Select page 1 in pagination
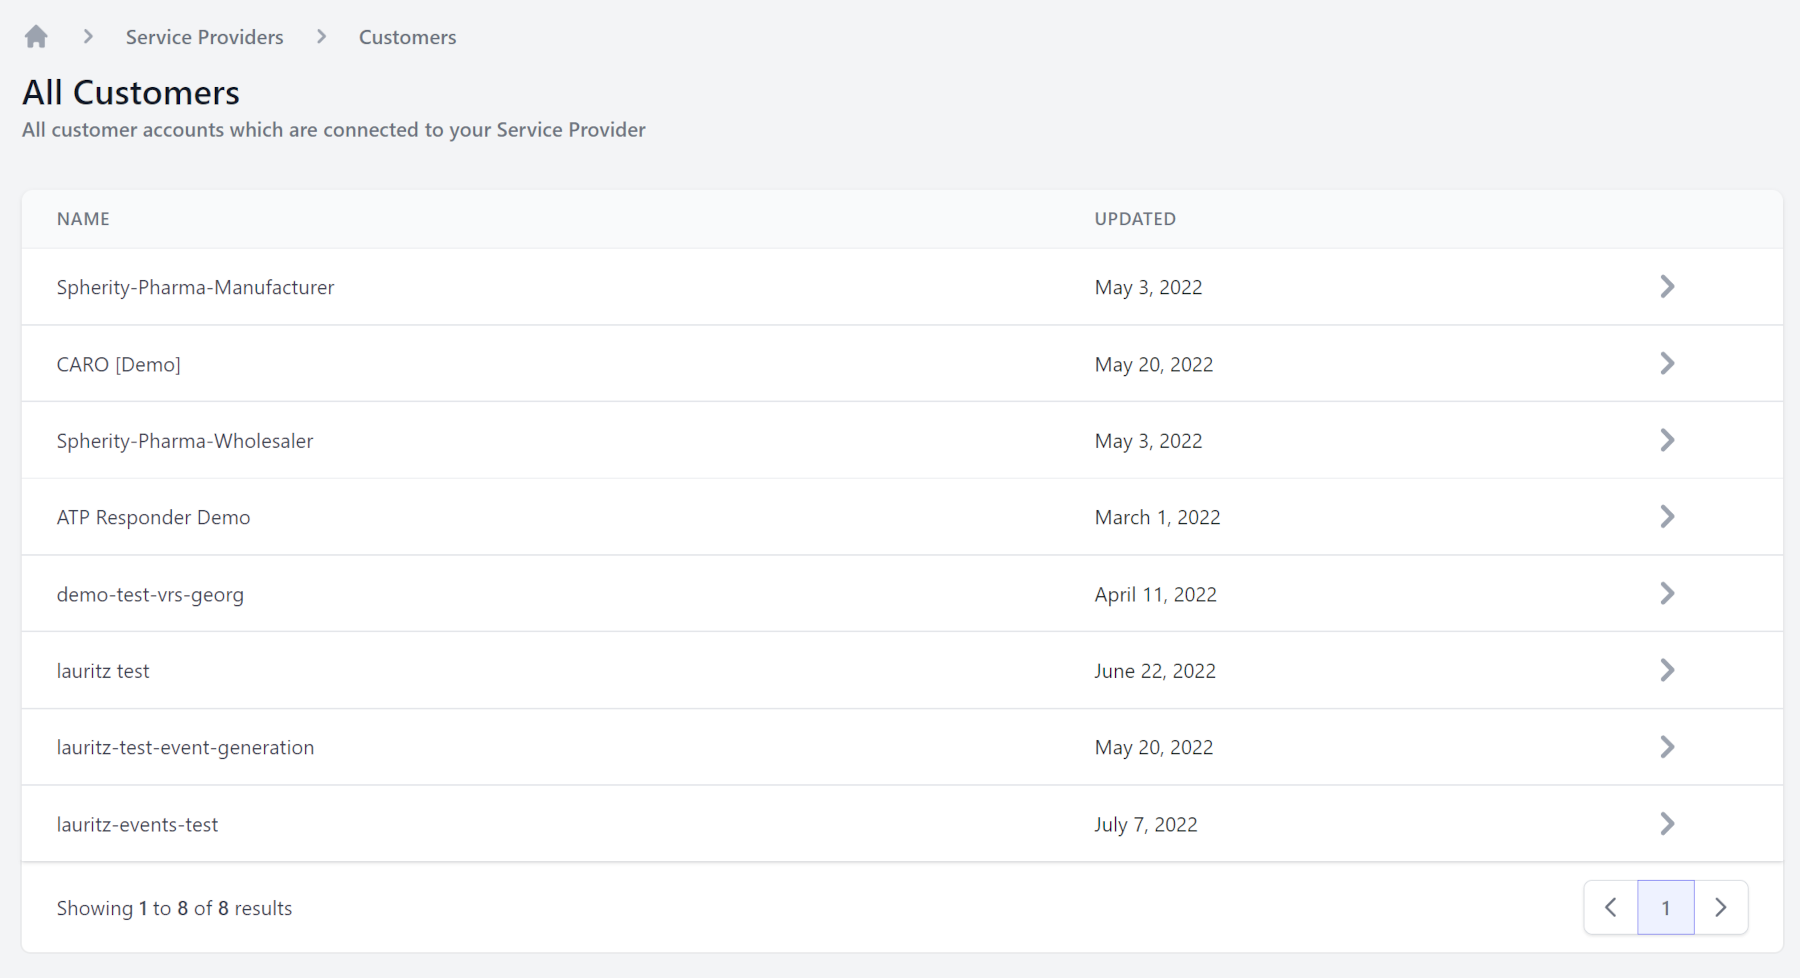Image resolution: width=1800 pixels, height=978 pixels. [x=1665, y=907]
